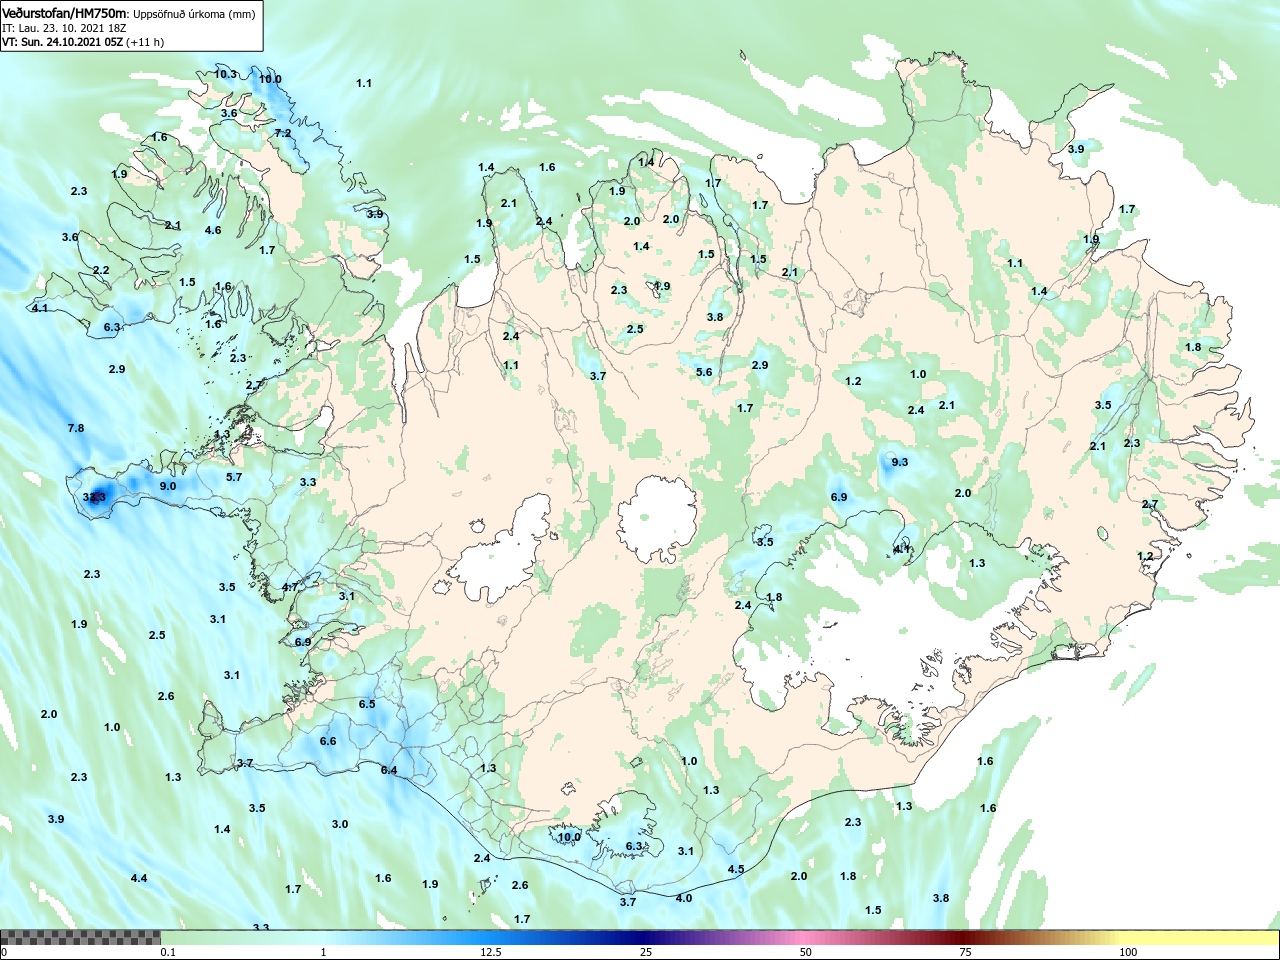Click the 0.1 label on color scale
Image resolution: width=1280 pixels, height=960 pixels.
pyautogui.click(x=168, y=952)
